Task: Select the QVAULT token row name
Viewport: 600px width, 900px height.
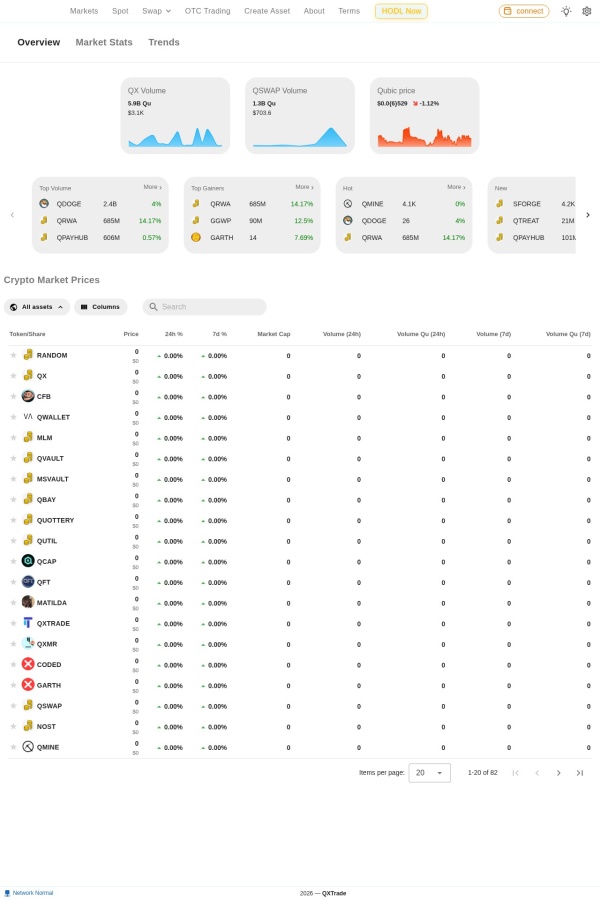Action: 50,458
